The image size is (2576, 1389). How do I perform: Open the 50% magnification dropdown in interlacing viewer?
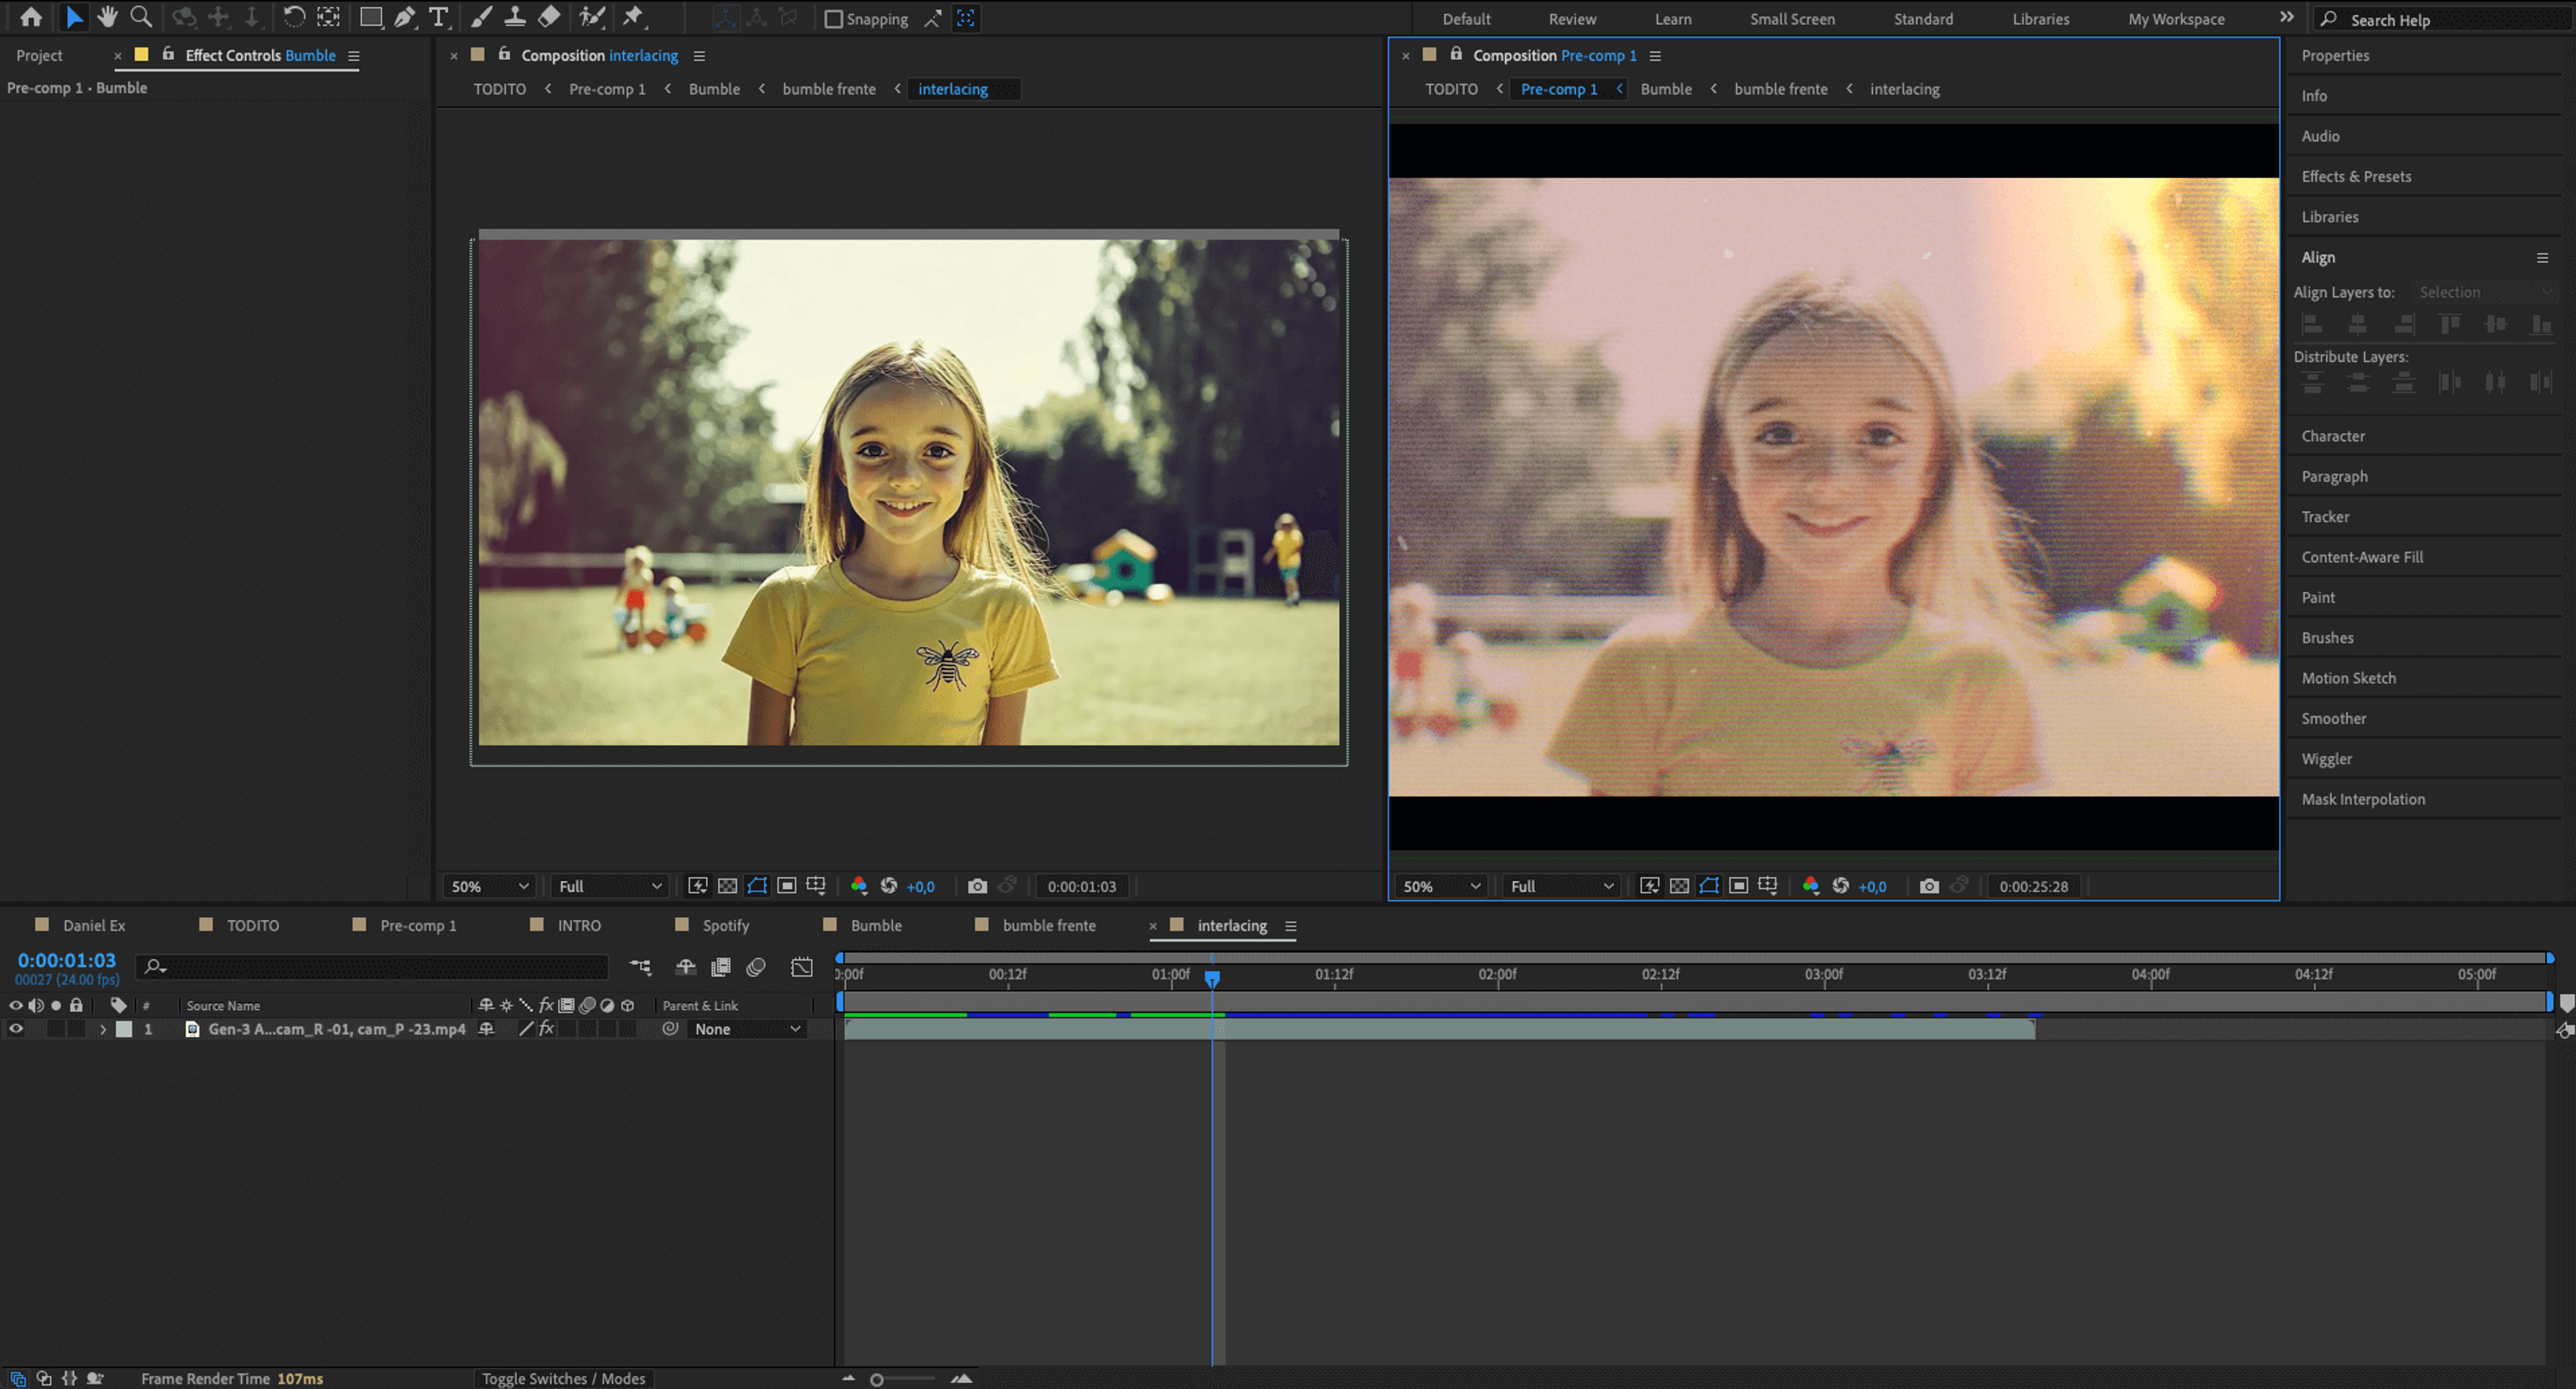[x=489, y=886]
